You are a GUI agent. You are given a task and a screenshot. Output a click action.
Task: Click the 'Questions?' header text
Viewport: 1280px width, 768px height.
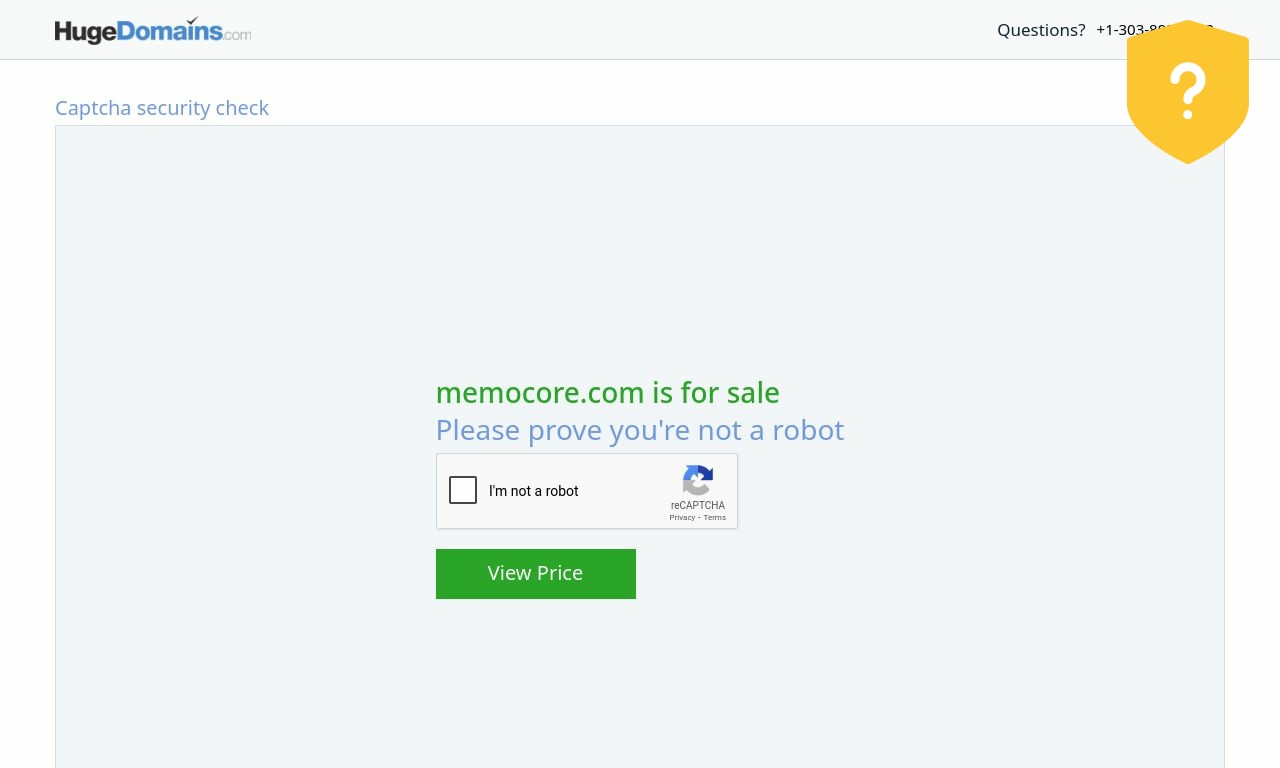[x=1041, y=30]
